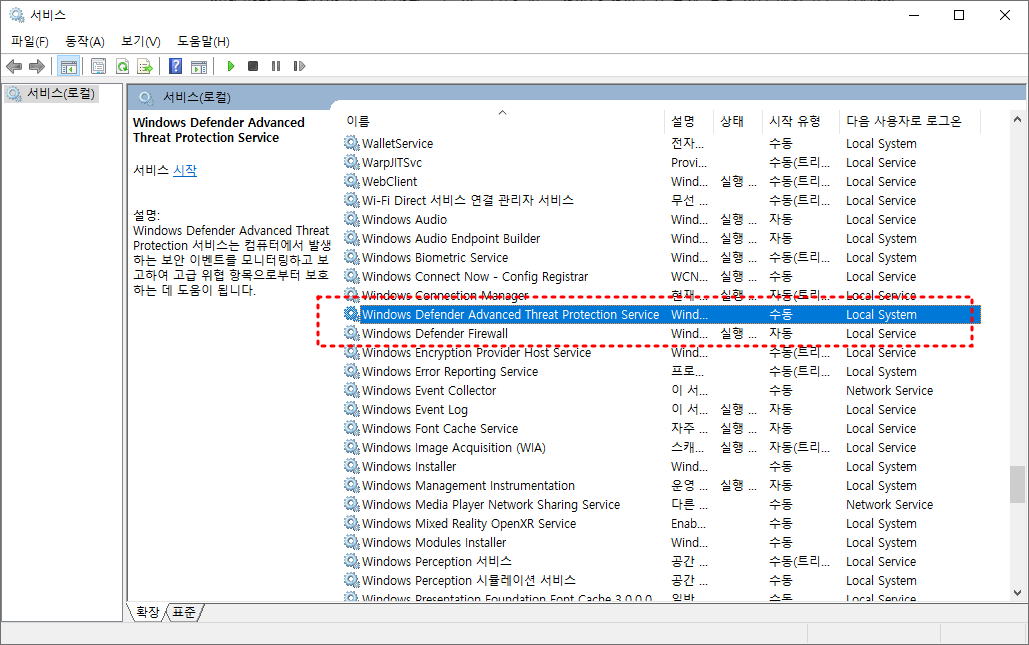Select Windows Defender Advanced Threat Protection Service
This screenshot has width=1029, height=645.
661,314
